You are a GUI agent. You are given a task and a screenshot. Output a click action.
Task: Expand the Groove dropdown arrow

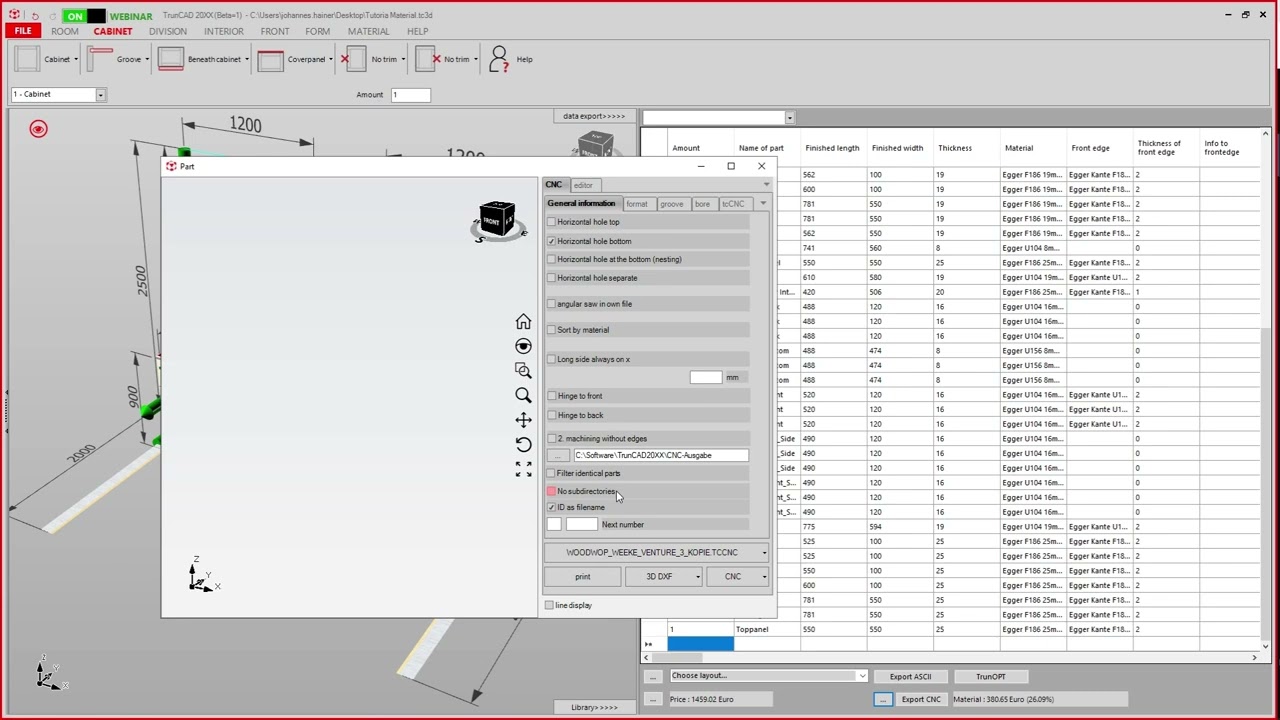point(147,59)
